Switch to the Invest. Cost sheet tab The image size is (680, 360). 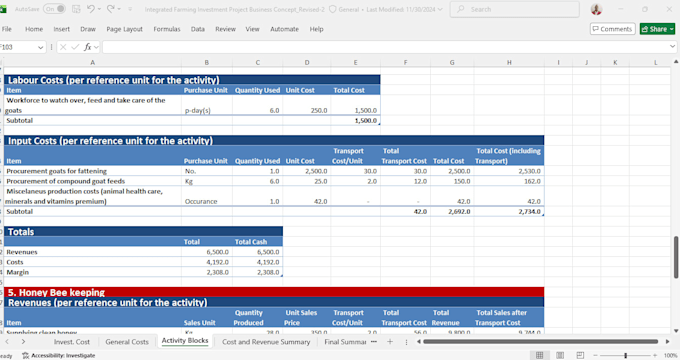point(72,342)
